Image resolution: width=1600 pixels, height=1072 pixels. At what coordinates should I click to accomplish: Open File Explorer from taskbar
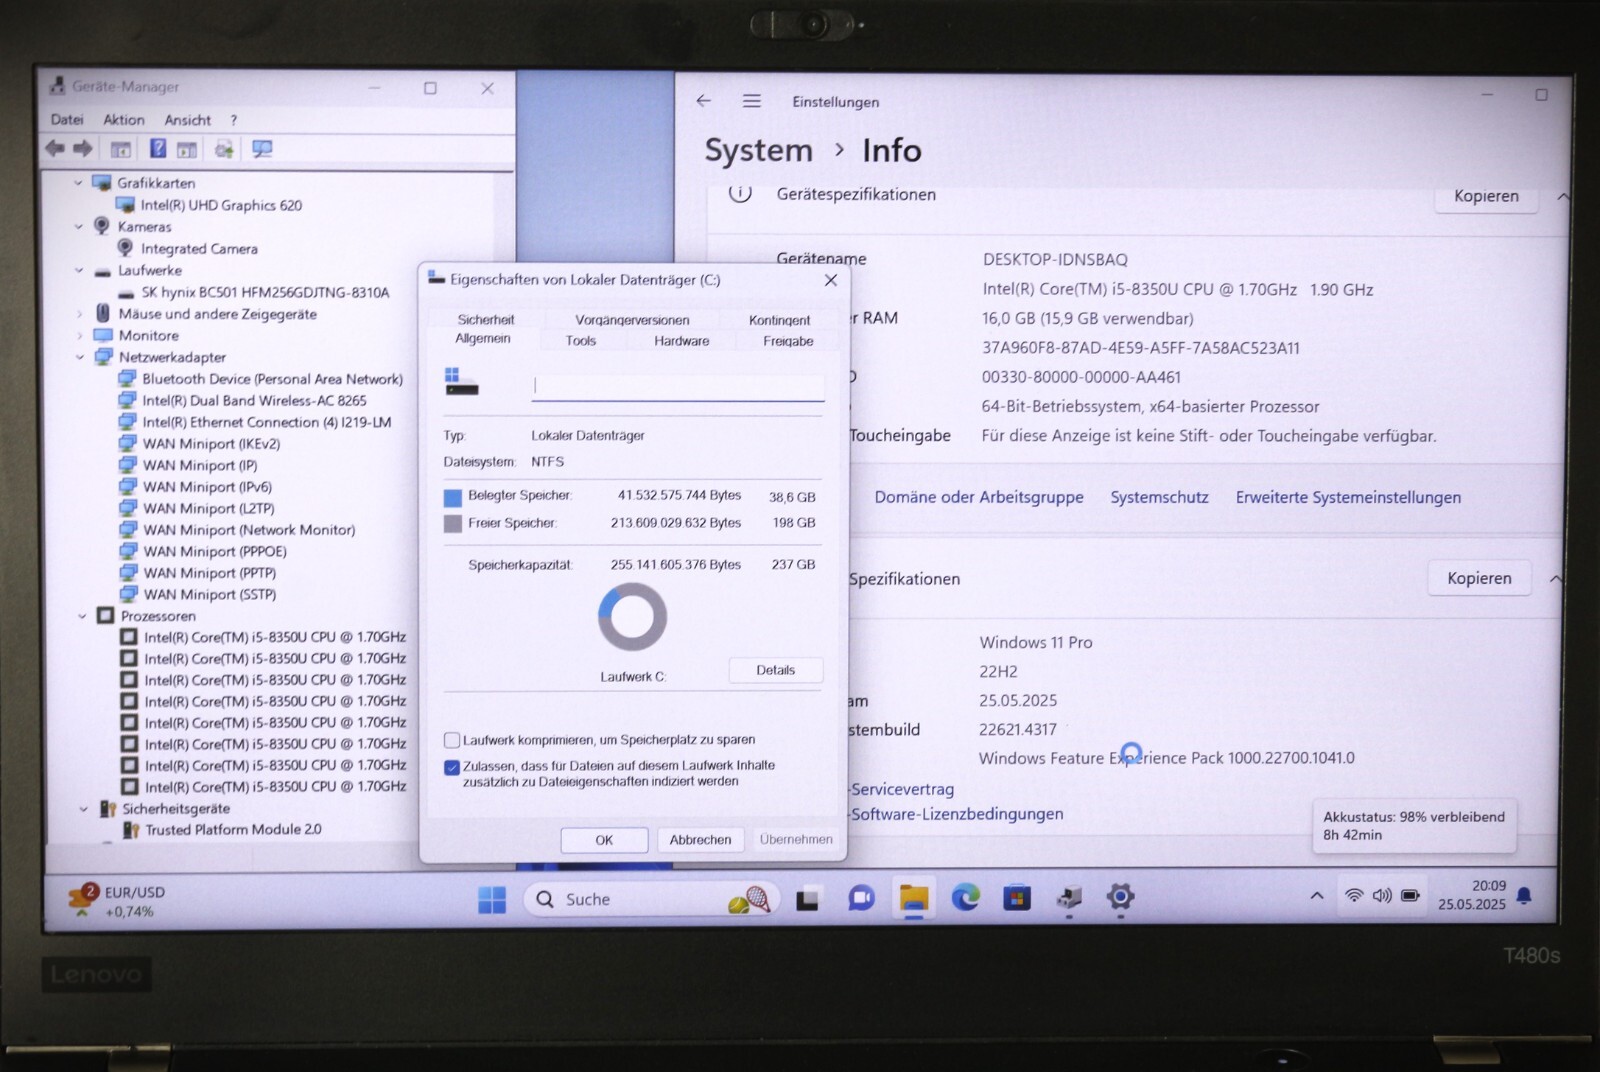913,898
